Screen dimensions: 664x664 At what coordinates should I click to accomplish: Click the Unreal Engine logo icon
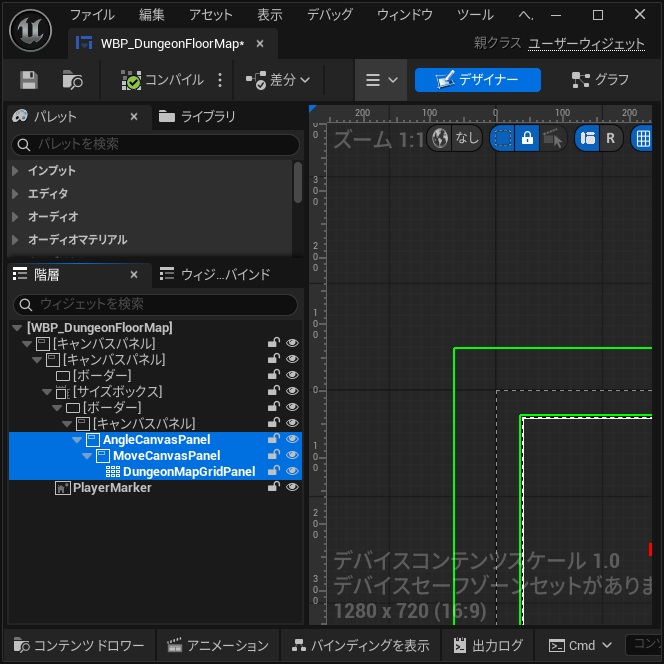coord(31,30)
